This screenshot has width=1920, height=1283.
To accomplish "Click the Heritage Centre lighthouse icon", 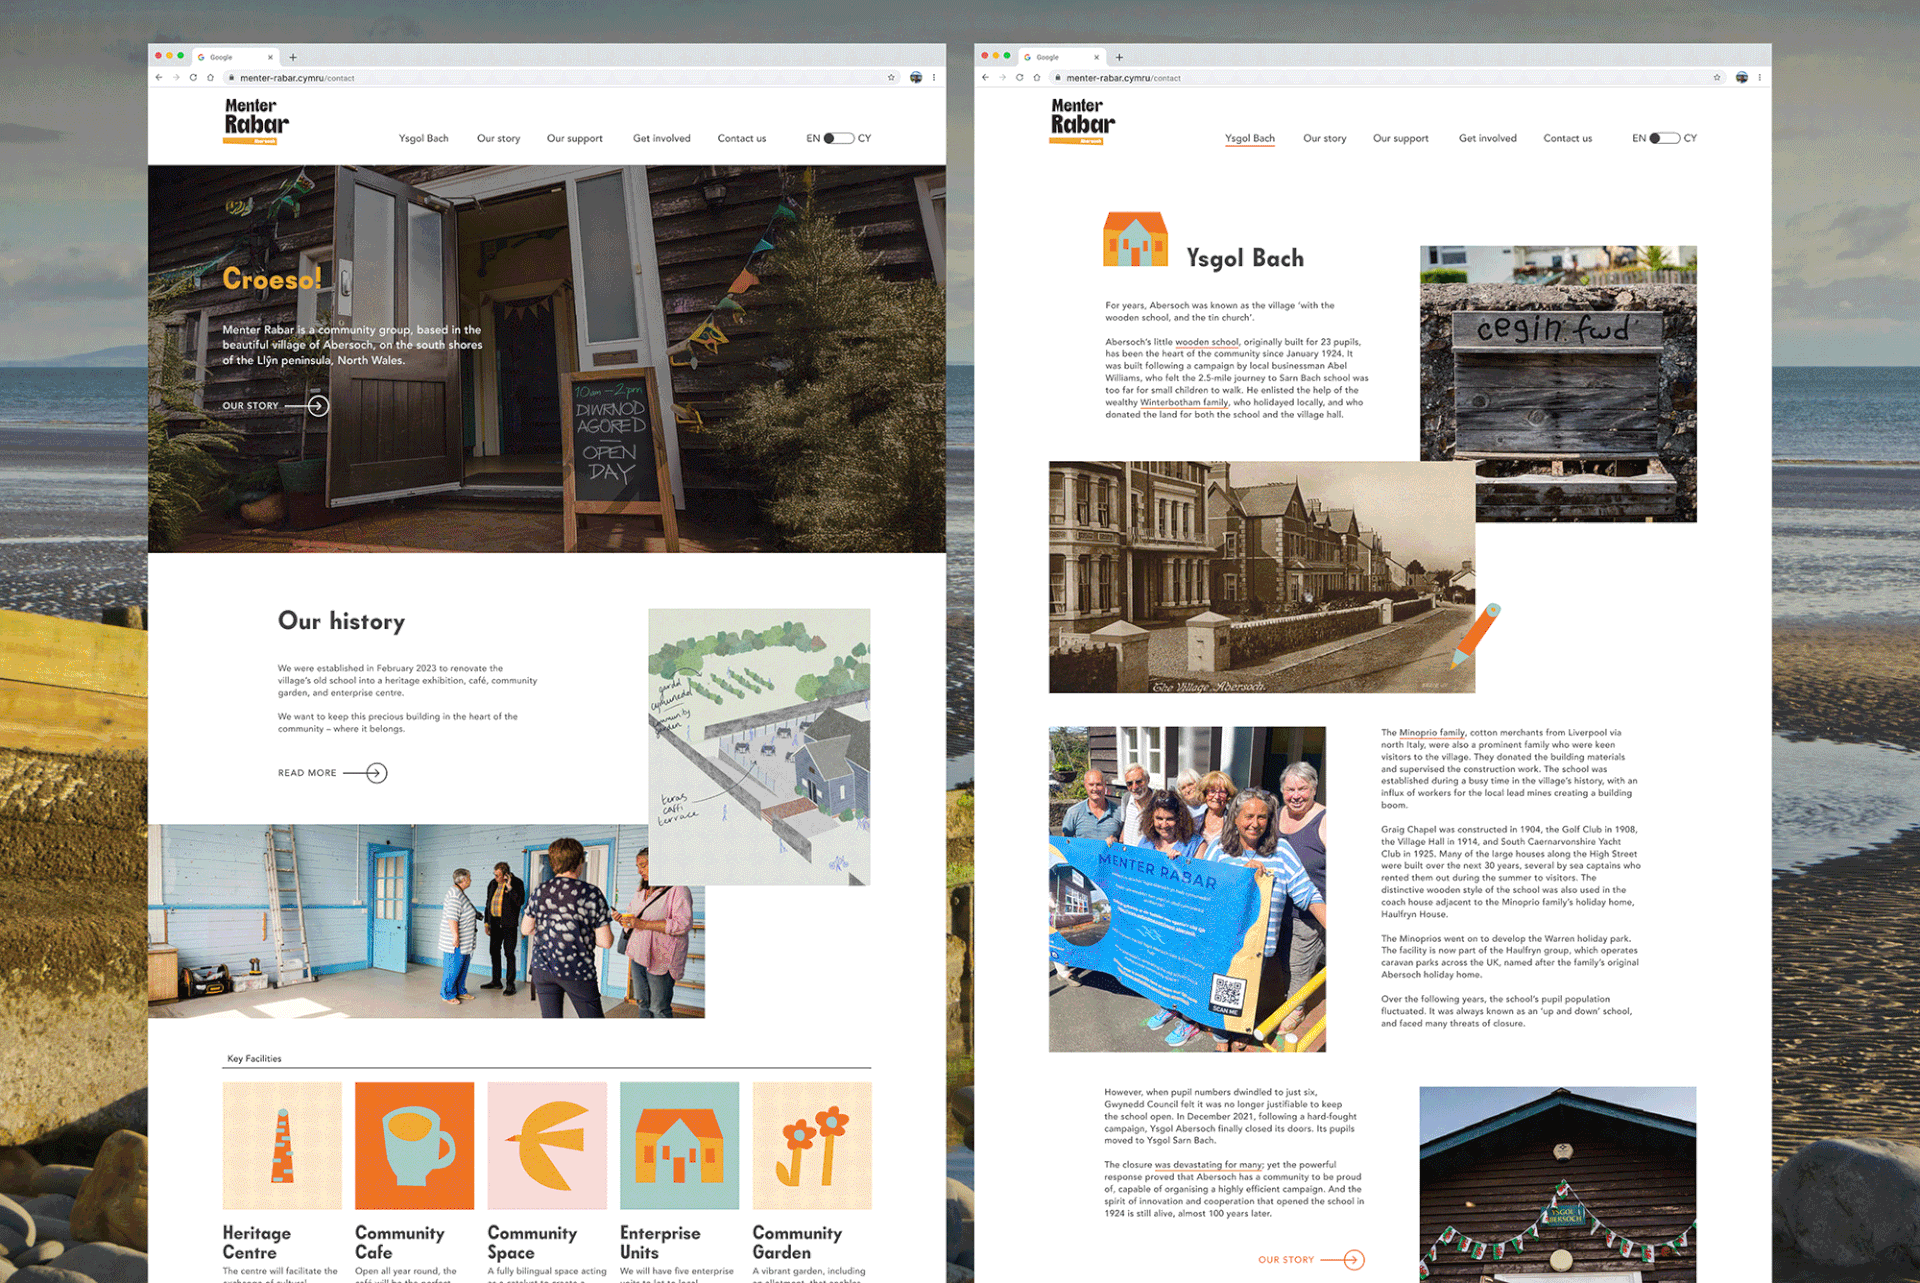I will click(x=282, y=1145).
